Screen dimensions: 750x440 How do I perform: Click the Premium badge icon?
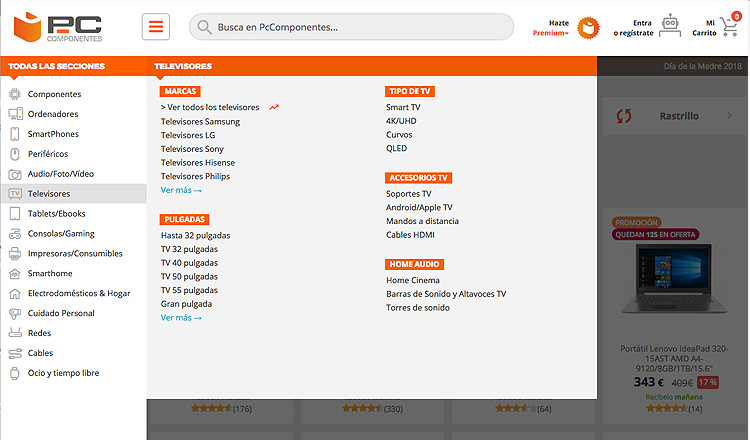588,28
